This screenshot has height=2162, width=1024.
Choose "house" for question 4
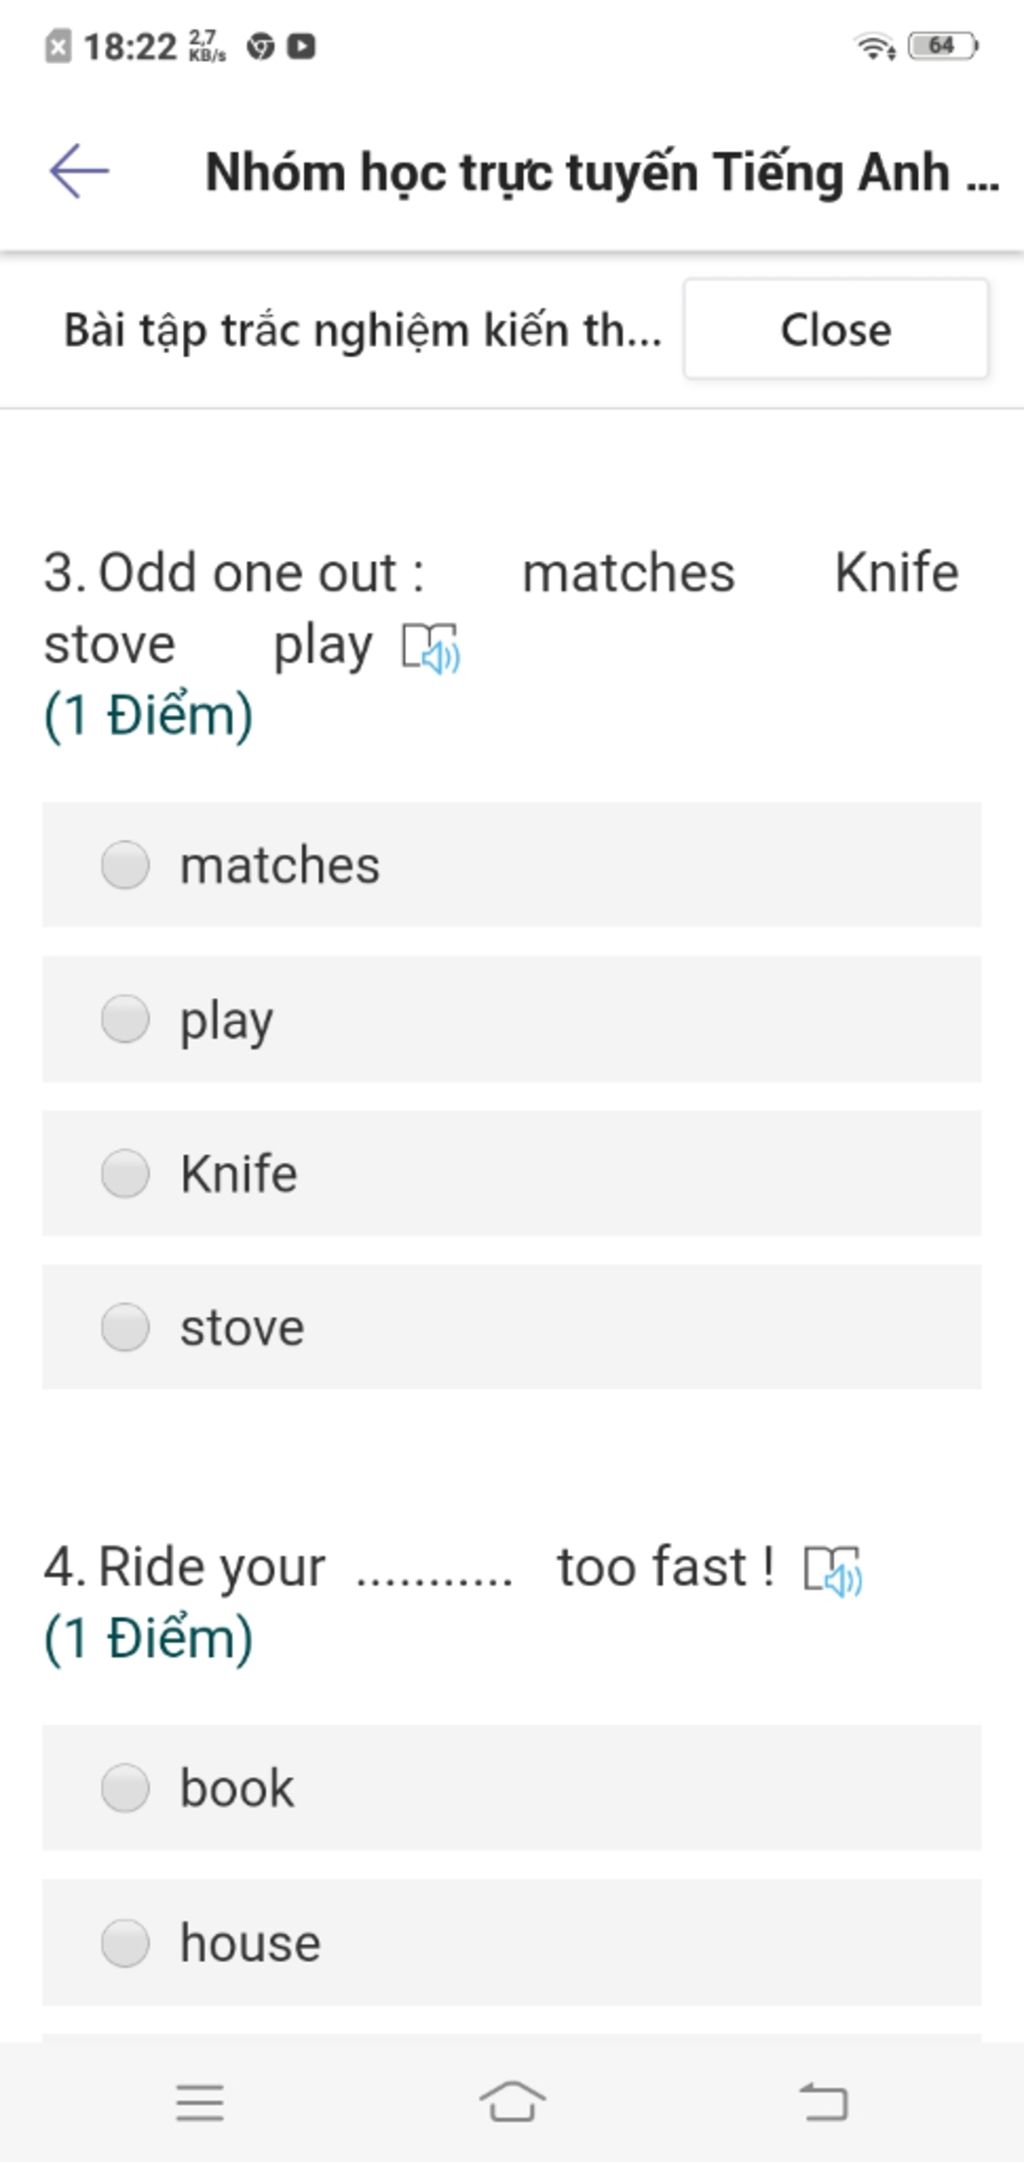click(126, 1943)
